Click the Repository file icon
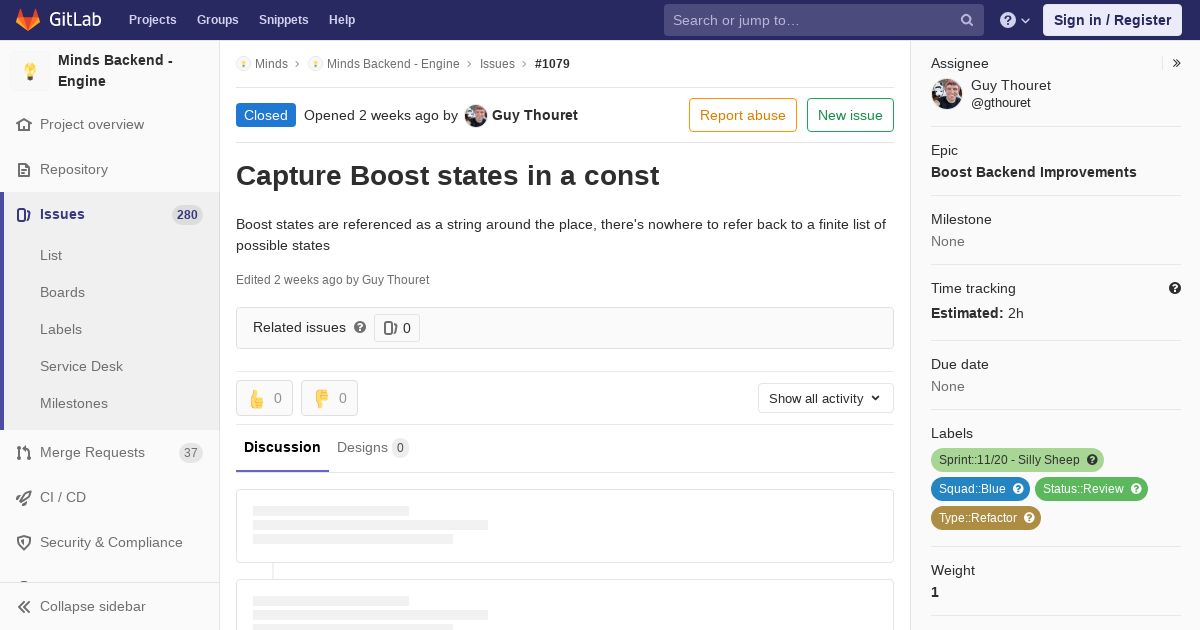This screenshot has height=630, width=1200. click(x=24, y=170)
